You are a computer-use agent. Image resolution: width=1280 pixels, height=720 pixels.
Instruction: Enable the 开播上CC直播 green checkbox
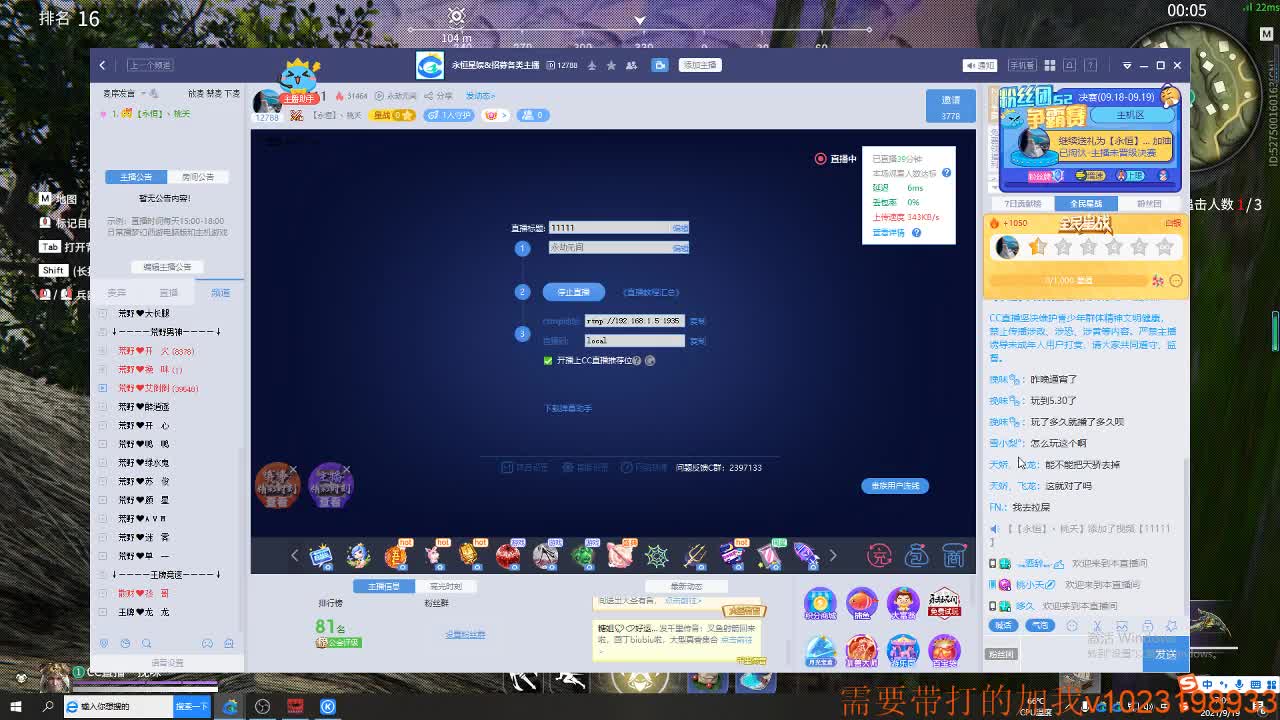pyautogui.click(x=546, y=359)
